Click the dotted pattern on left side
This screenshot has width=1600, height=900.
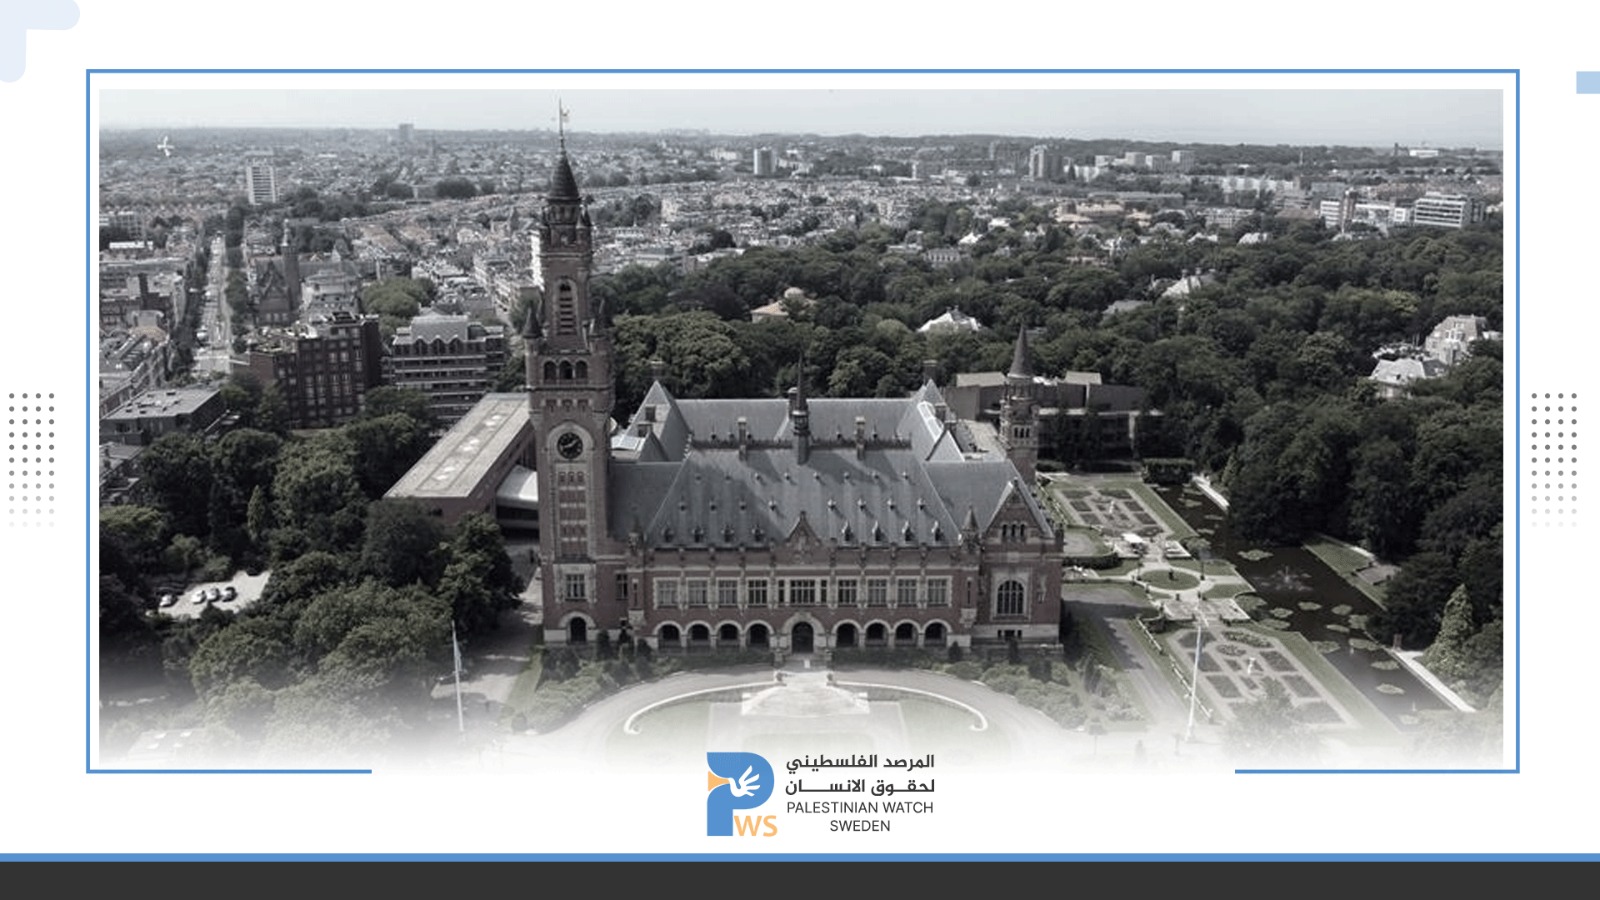tap(31, 458)
